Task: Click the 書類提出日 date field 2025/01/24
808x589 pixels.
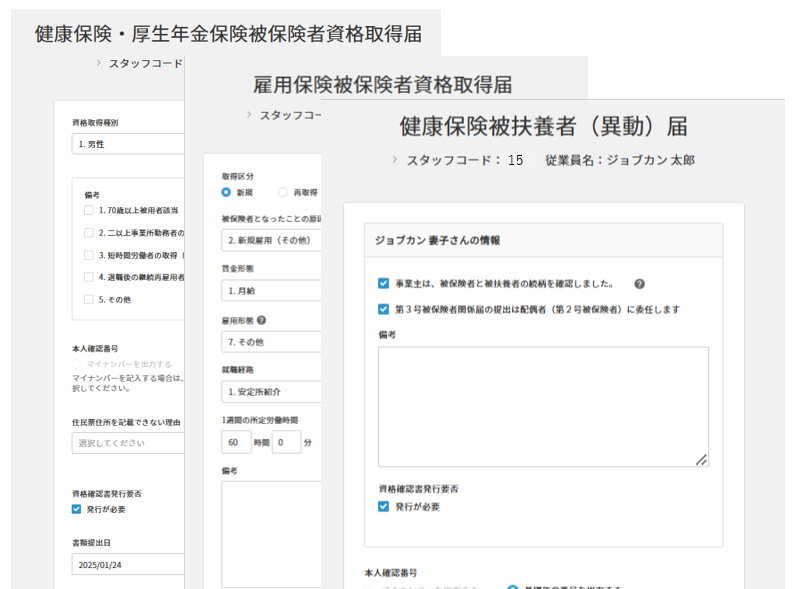Action: pos(128,565)
